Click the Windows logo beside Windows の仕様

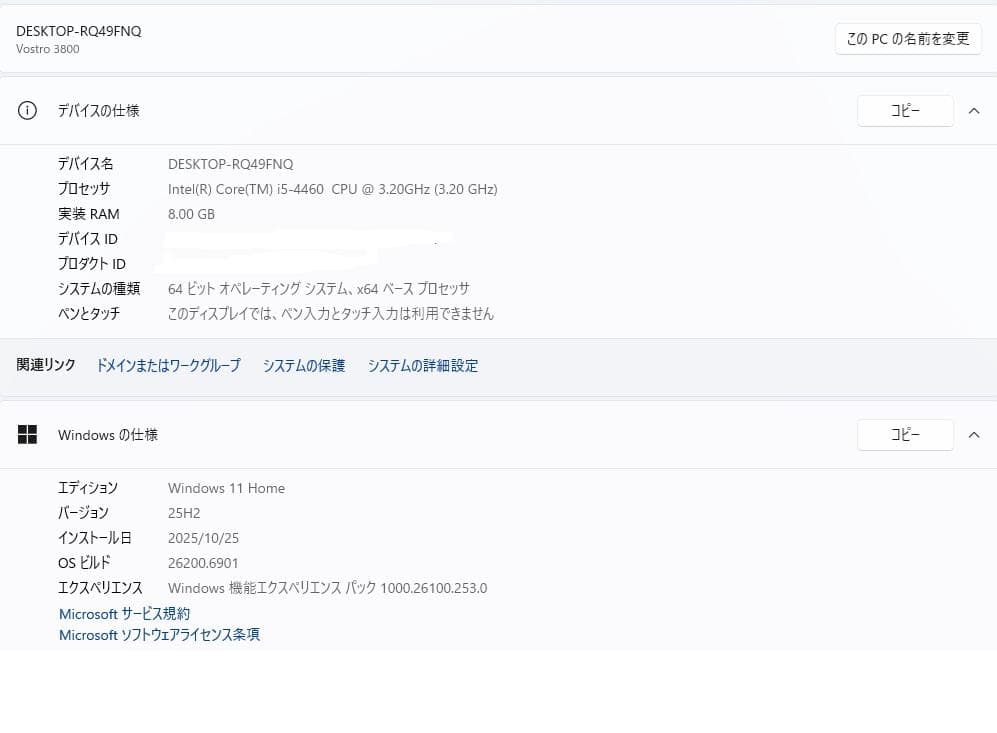click(27, 434)
